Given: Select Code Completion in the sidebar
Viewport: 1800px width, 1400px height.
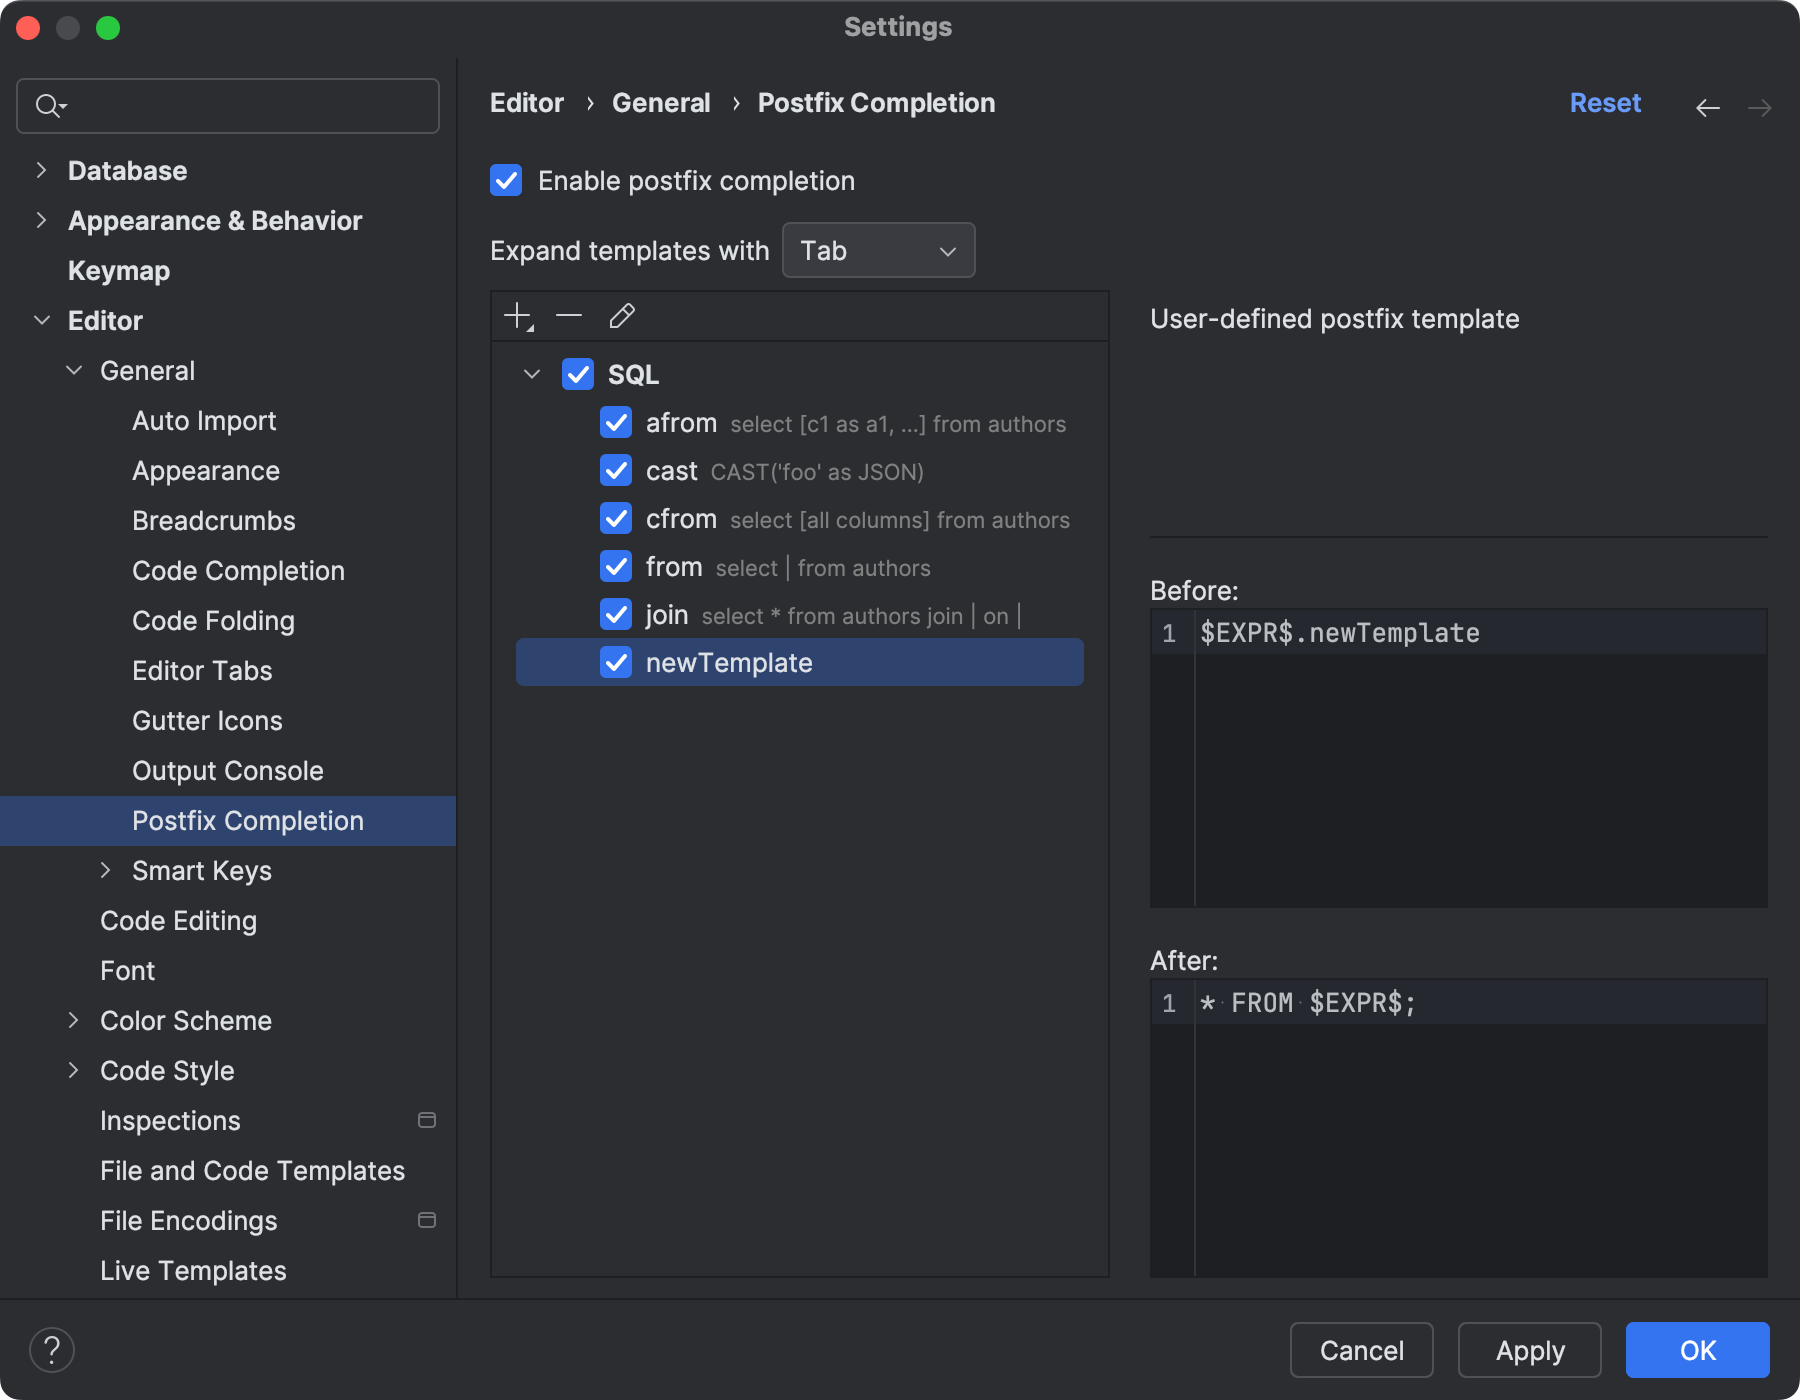Looking at the screenshot, I should coord(238,570).
